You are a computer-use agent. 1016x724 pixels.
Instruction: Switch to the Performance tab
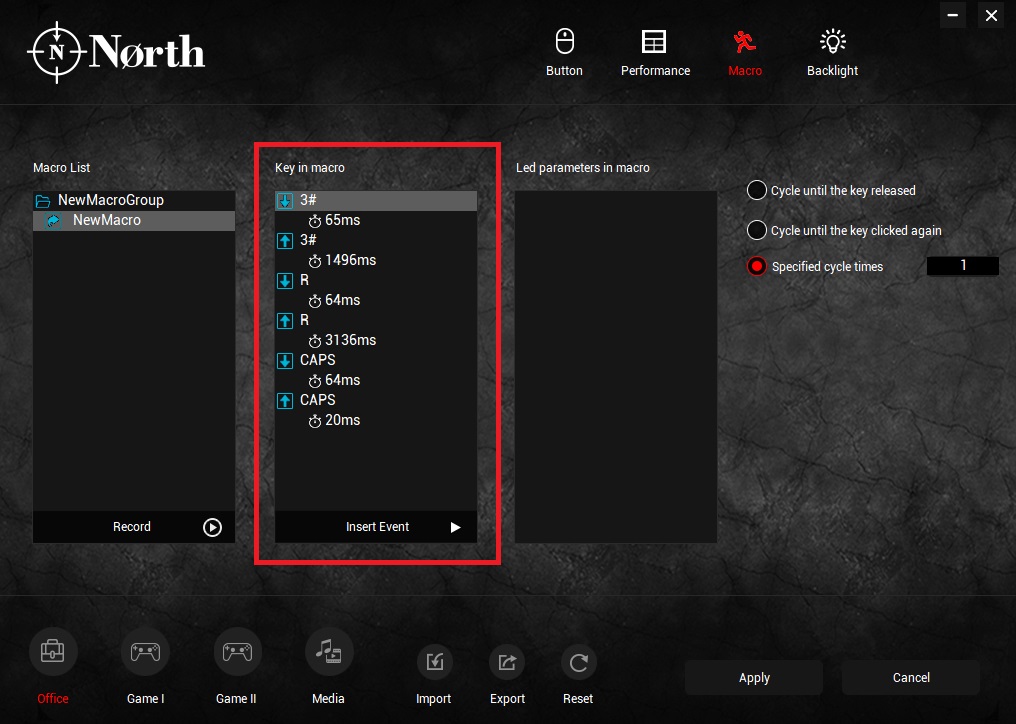[655, 53]
